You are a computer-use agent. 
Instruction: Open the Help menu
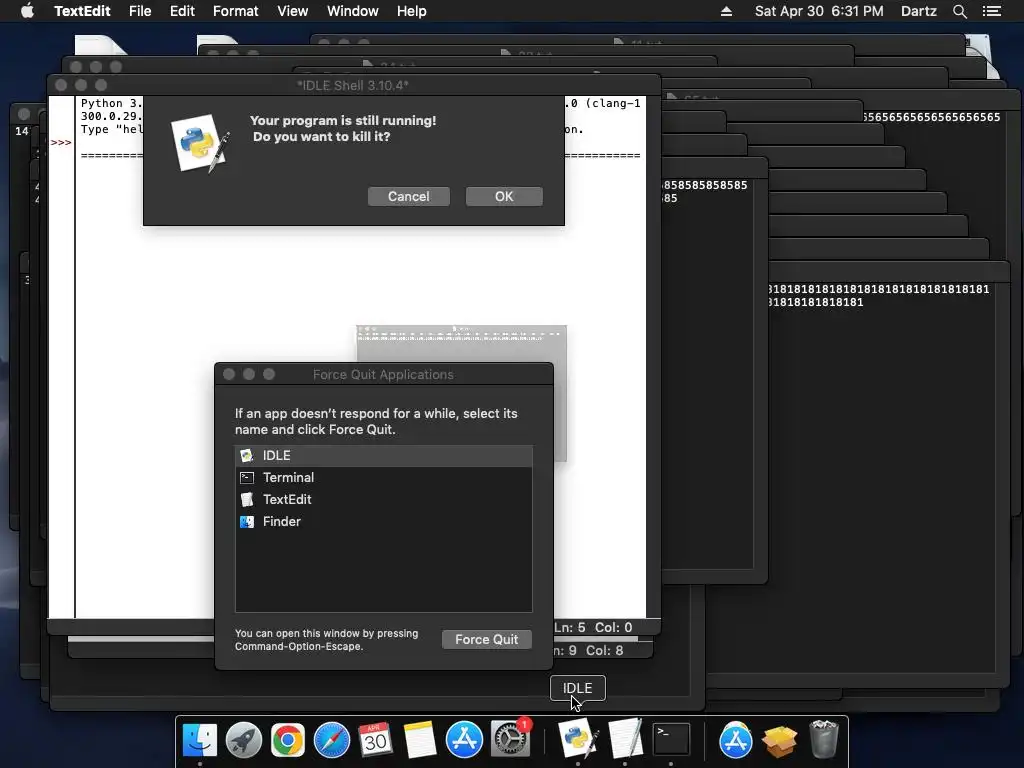click(411, 11)
